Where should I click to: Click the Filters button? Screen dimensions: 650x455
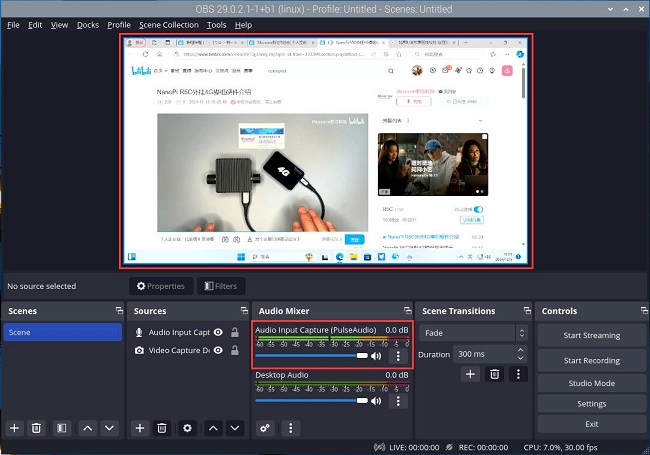[221, 286]
